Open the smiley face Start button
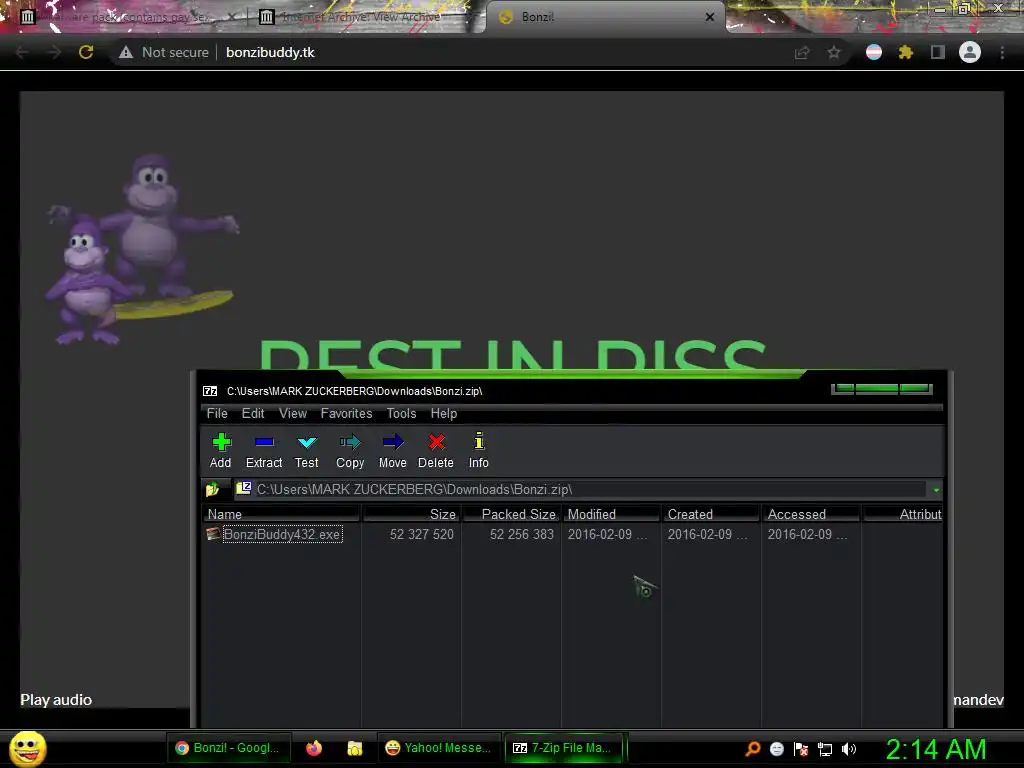Image resolution: width=1024 pixels, height=768 pixels. click(x=28, y=748)
